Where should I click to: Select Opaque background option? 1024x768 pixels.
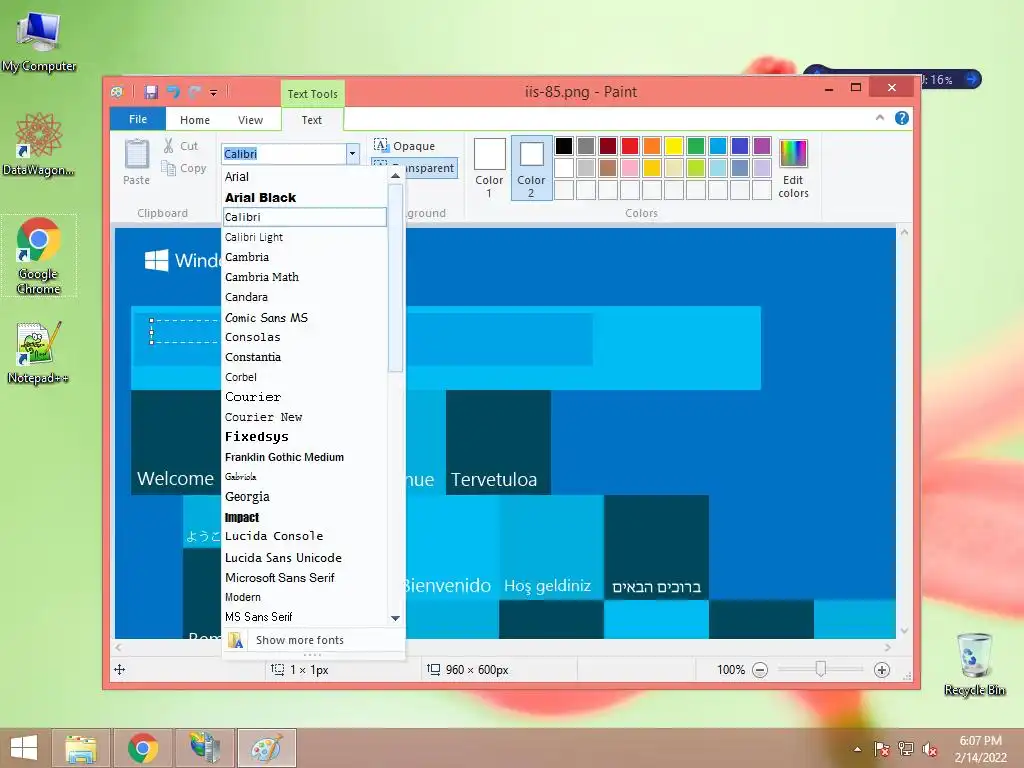(404, 146)
